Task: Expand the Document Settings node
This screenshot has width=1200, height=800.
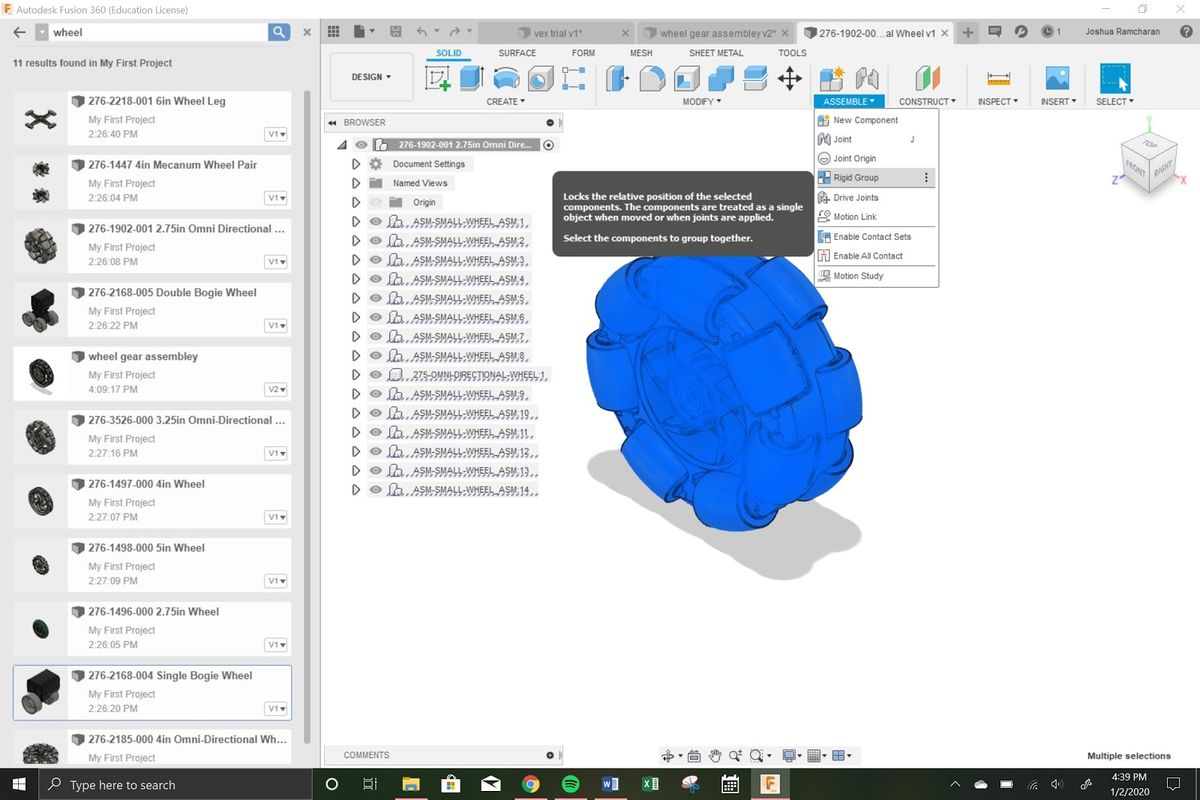Action: coord(356,164)
